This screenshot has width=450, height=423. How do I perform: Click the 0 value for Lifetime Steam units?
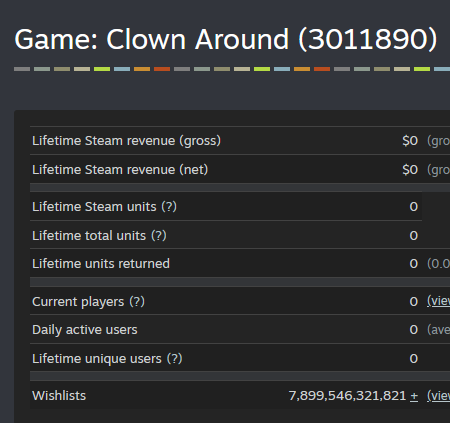click(x=414, y=207)
